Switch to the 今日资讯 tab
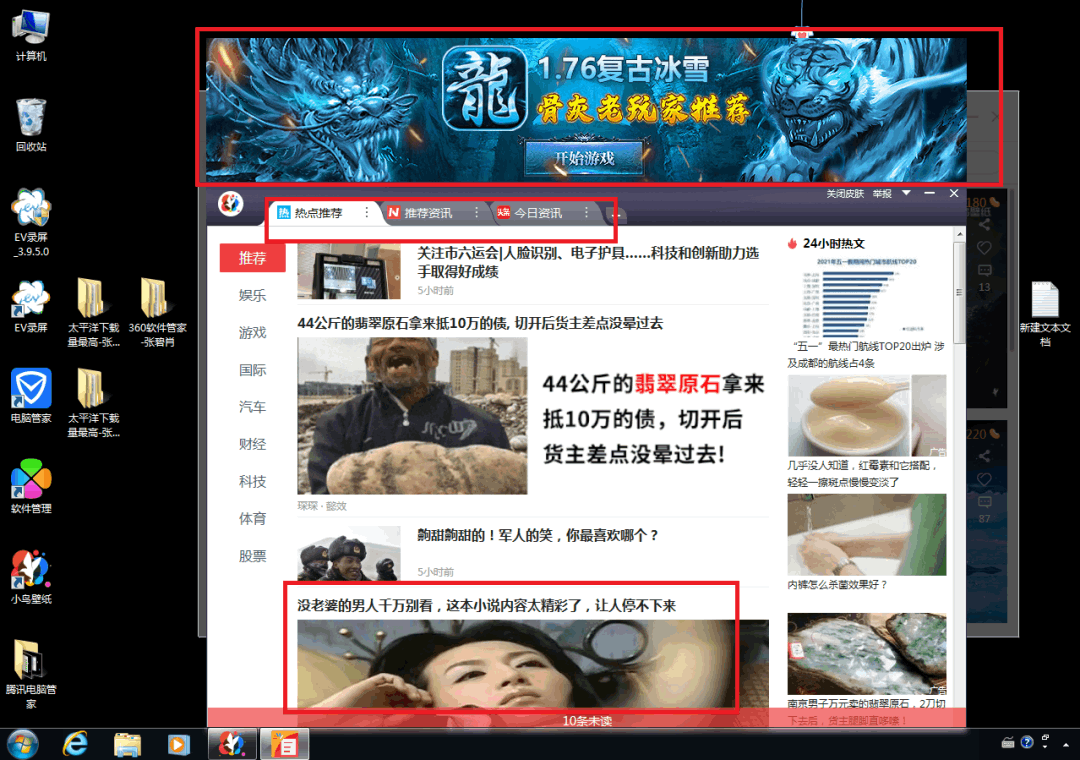Image resolution: width=1080 pixels, height=760 pixels. 536,212
